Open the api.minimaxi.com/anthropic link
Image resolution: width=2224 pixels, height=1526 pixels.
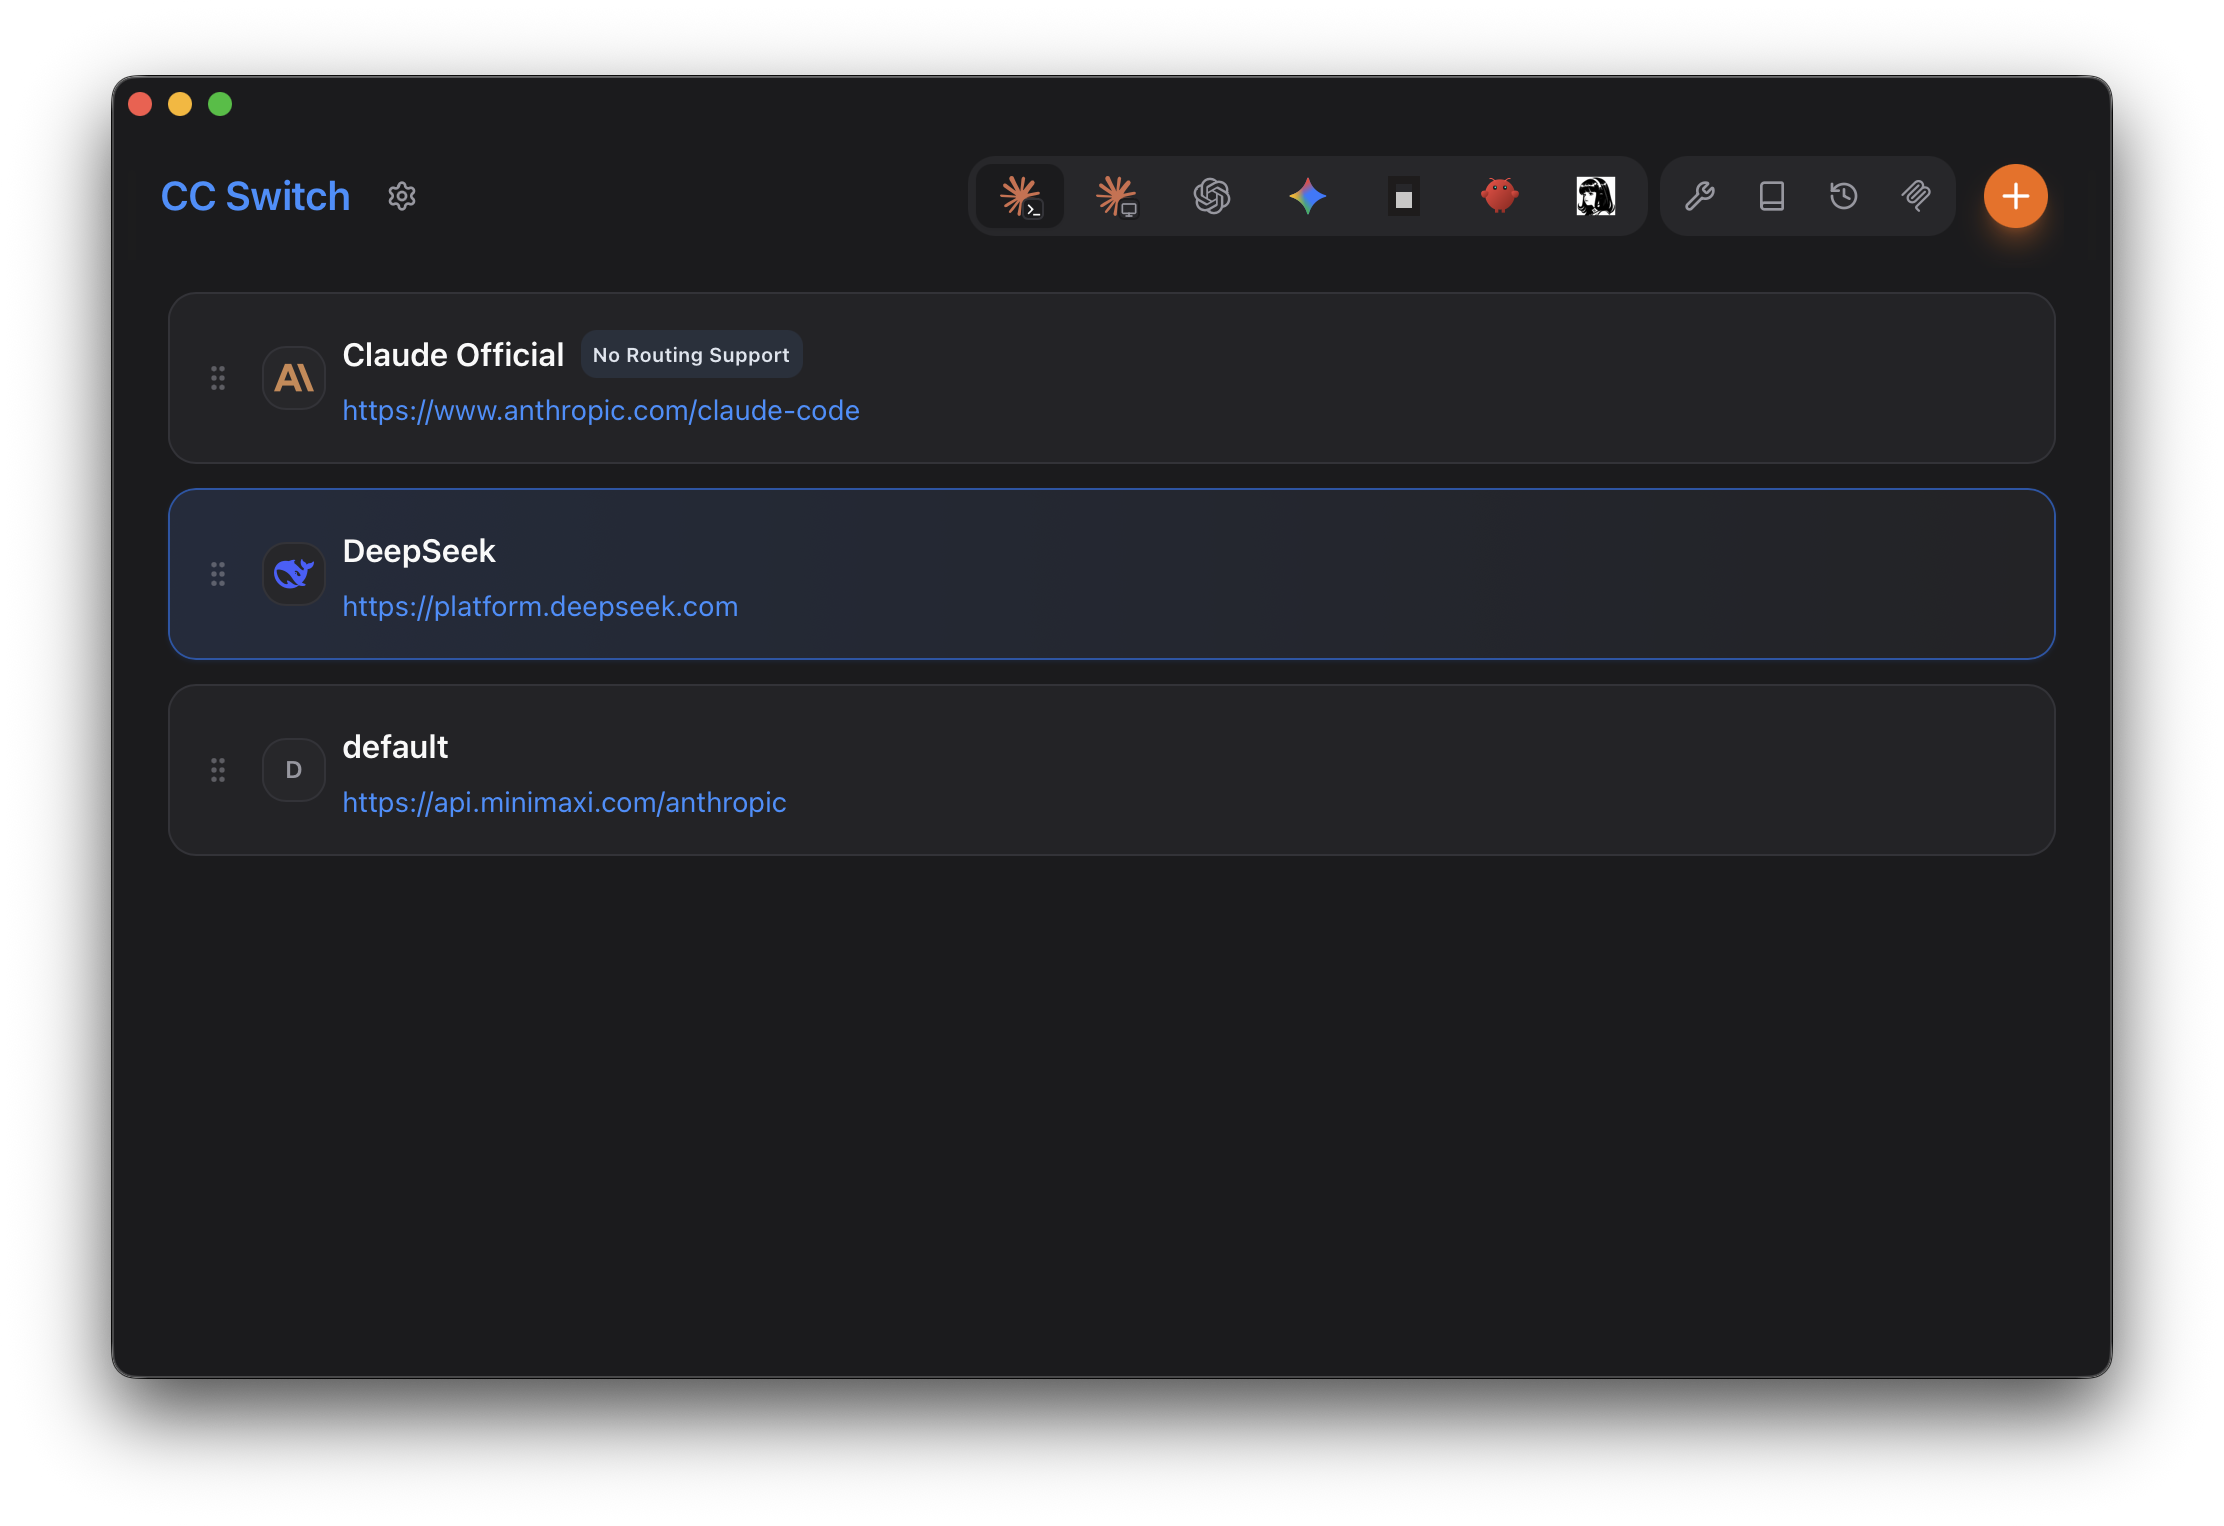[x=564, y=802]
